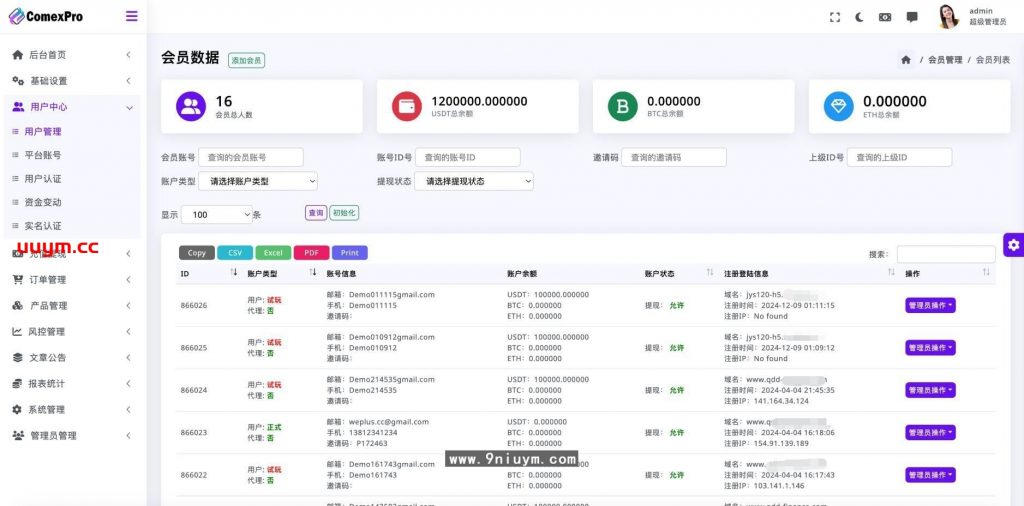Select 平台账号 in the sidebar submenu
1024x506 pixels.
tap(43, 155)
